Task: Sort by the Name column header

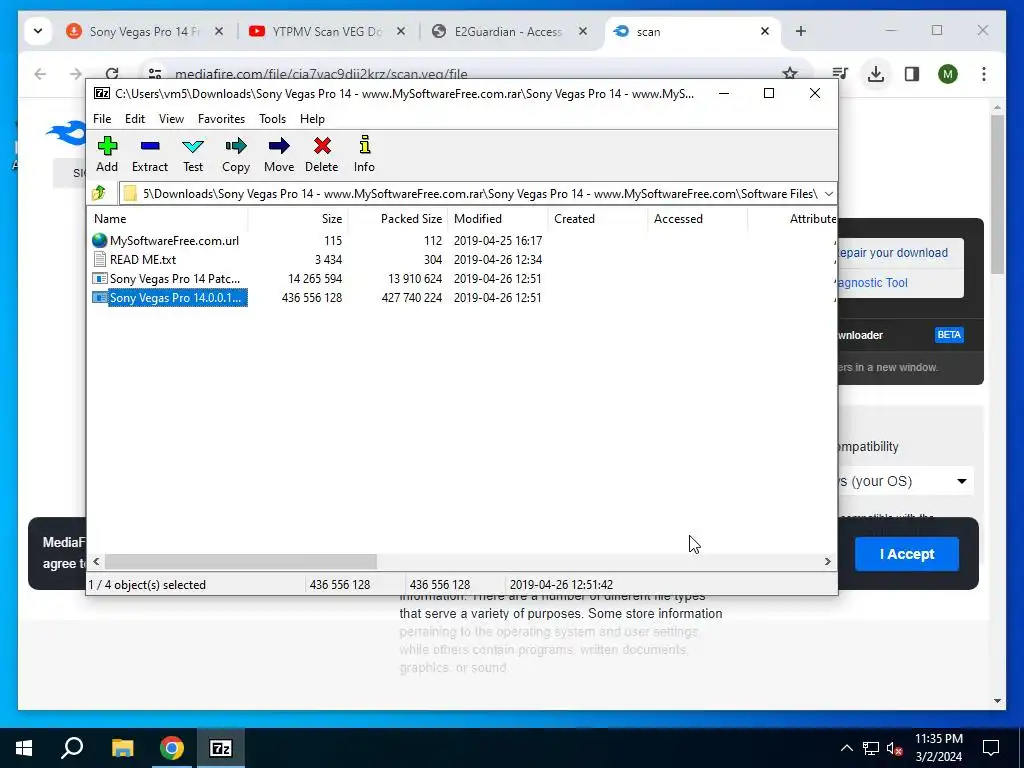Action: click(x=167, y=219)
